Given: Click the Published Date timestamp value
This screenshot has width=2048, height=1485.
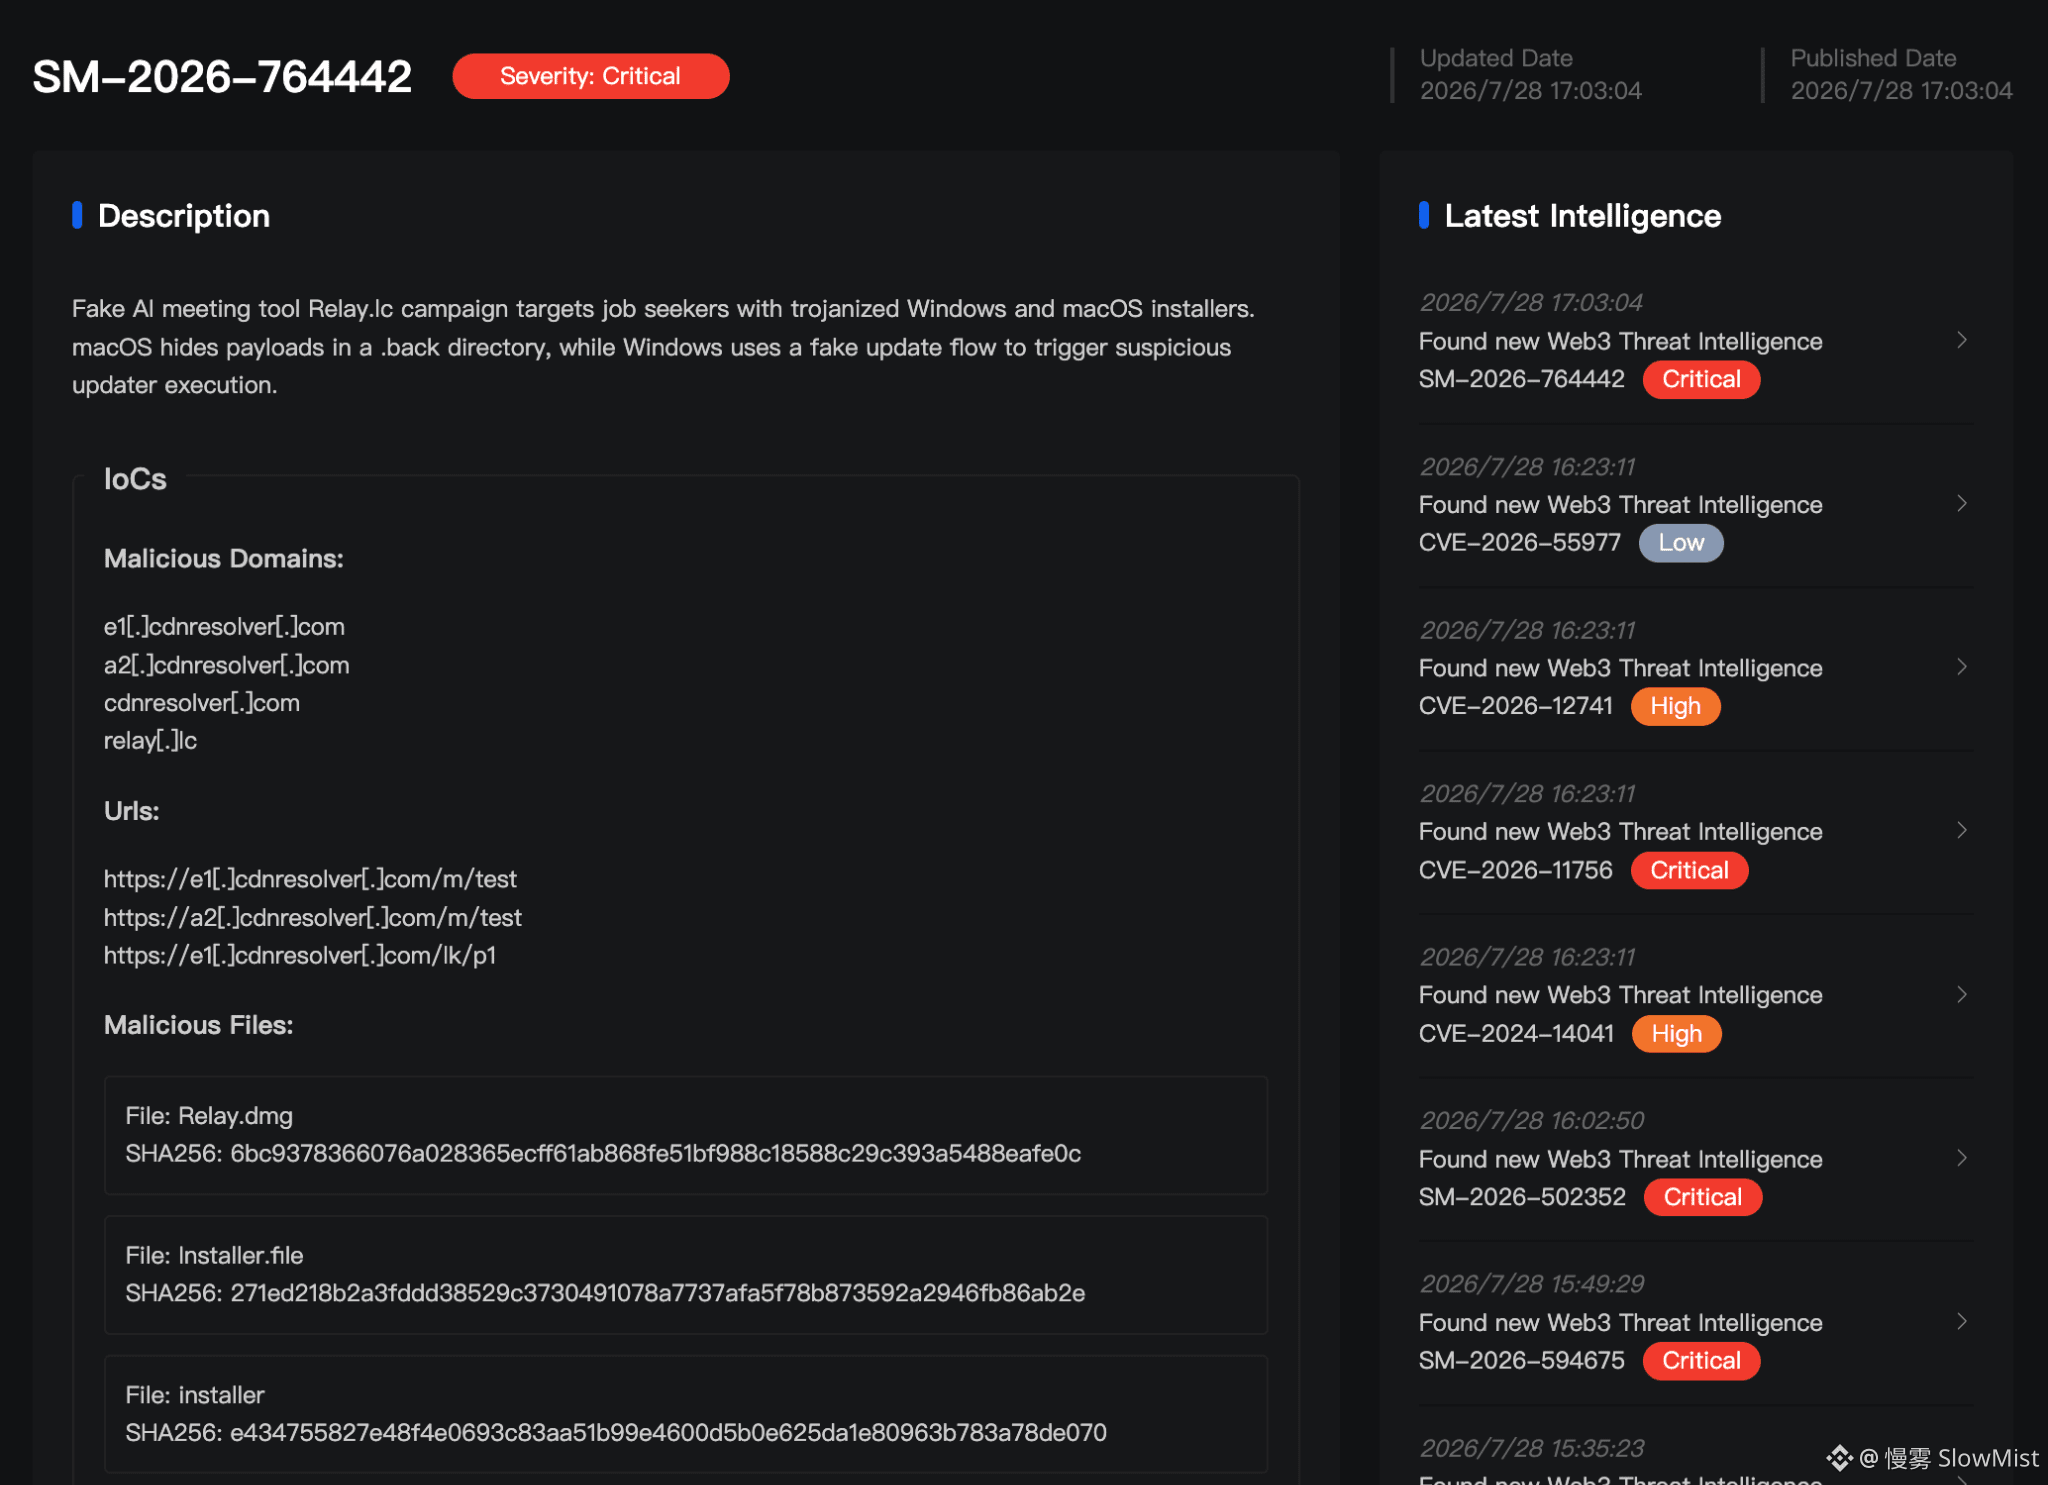Looking at the screenshot, I should click(x=1901, y=91).
